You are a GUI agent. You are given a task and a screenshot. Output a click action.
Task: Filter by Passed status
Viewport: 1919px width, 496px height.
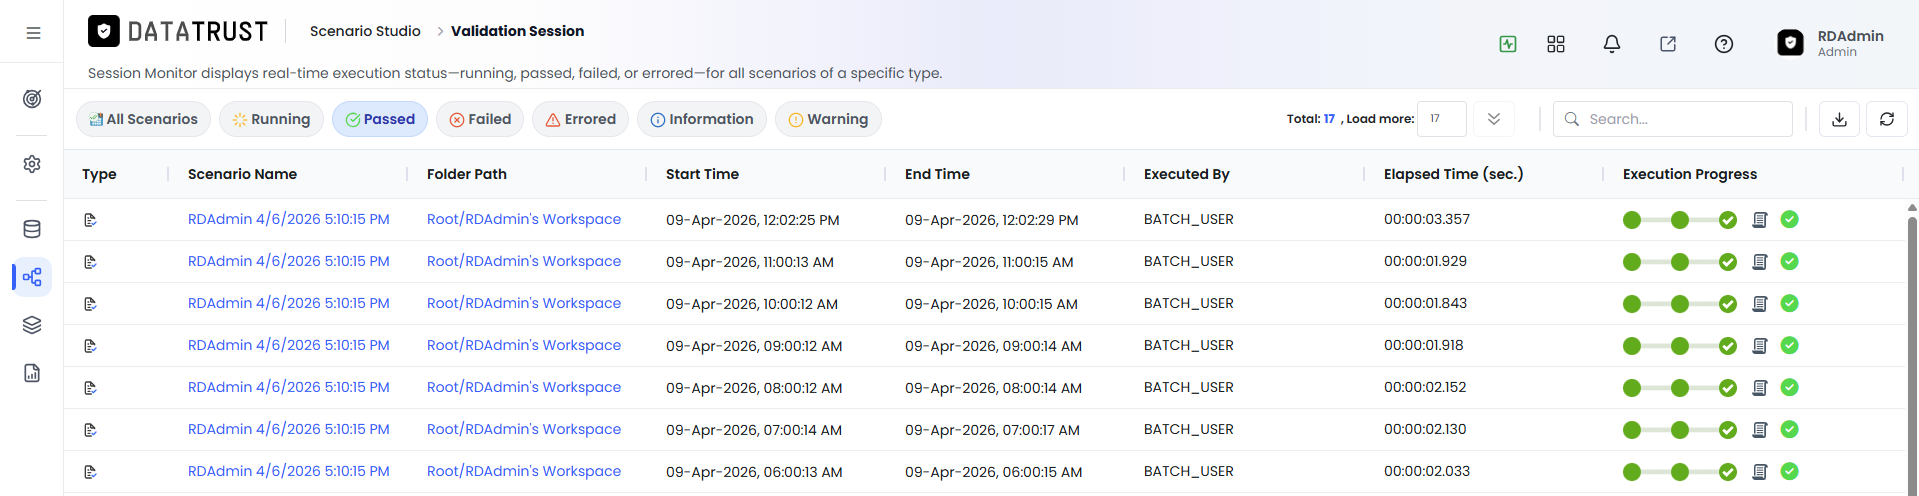pyautogui.click(x=380, y=119)
